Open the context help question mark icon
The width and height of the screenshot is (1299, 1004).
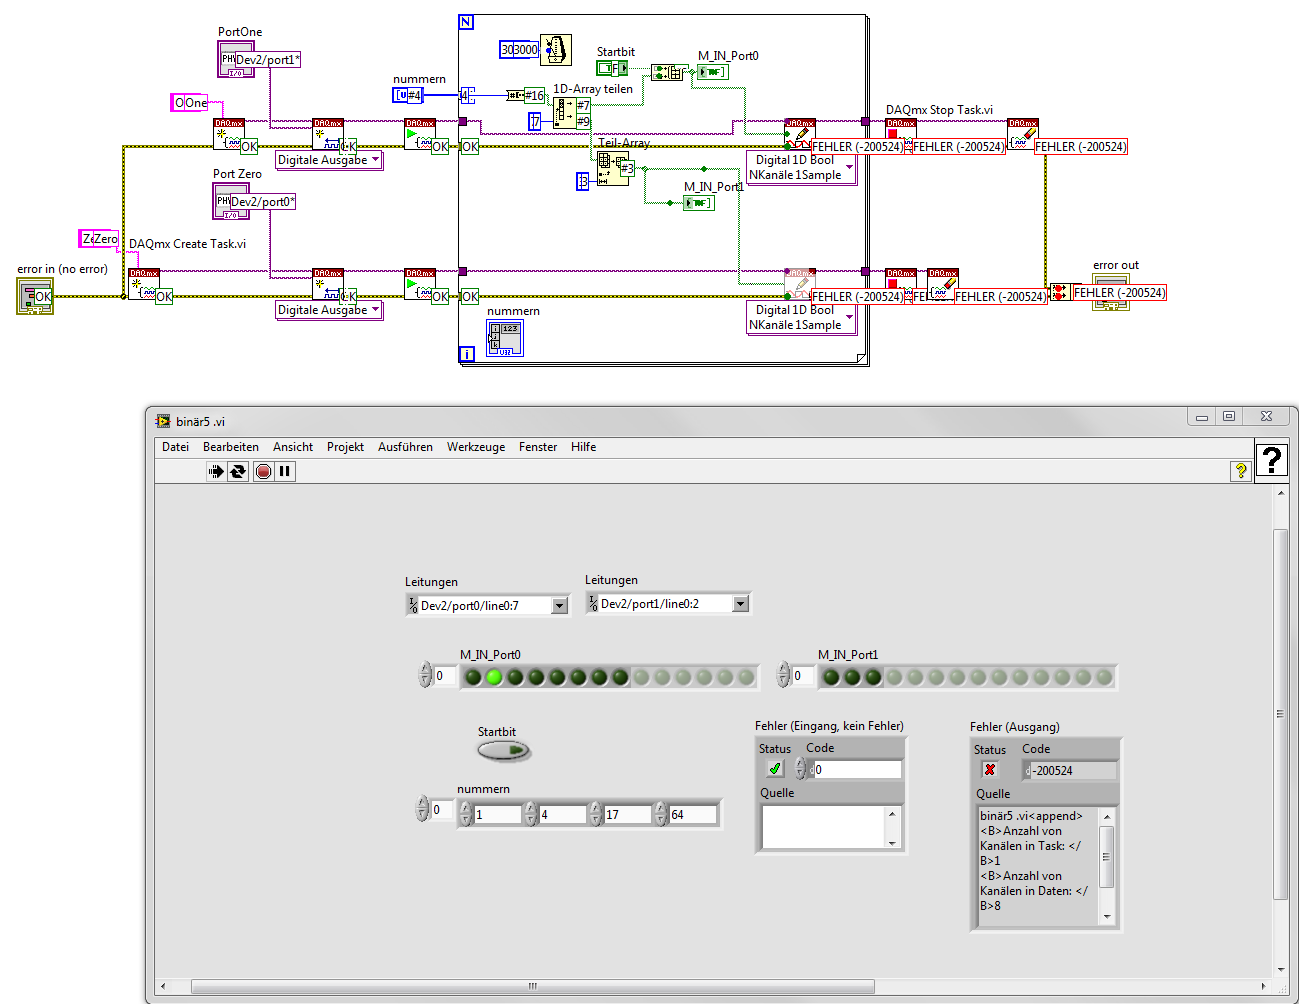click(x=1240, y=471)
